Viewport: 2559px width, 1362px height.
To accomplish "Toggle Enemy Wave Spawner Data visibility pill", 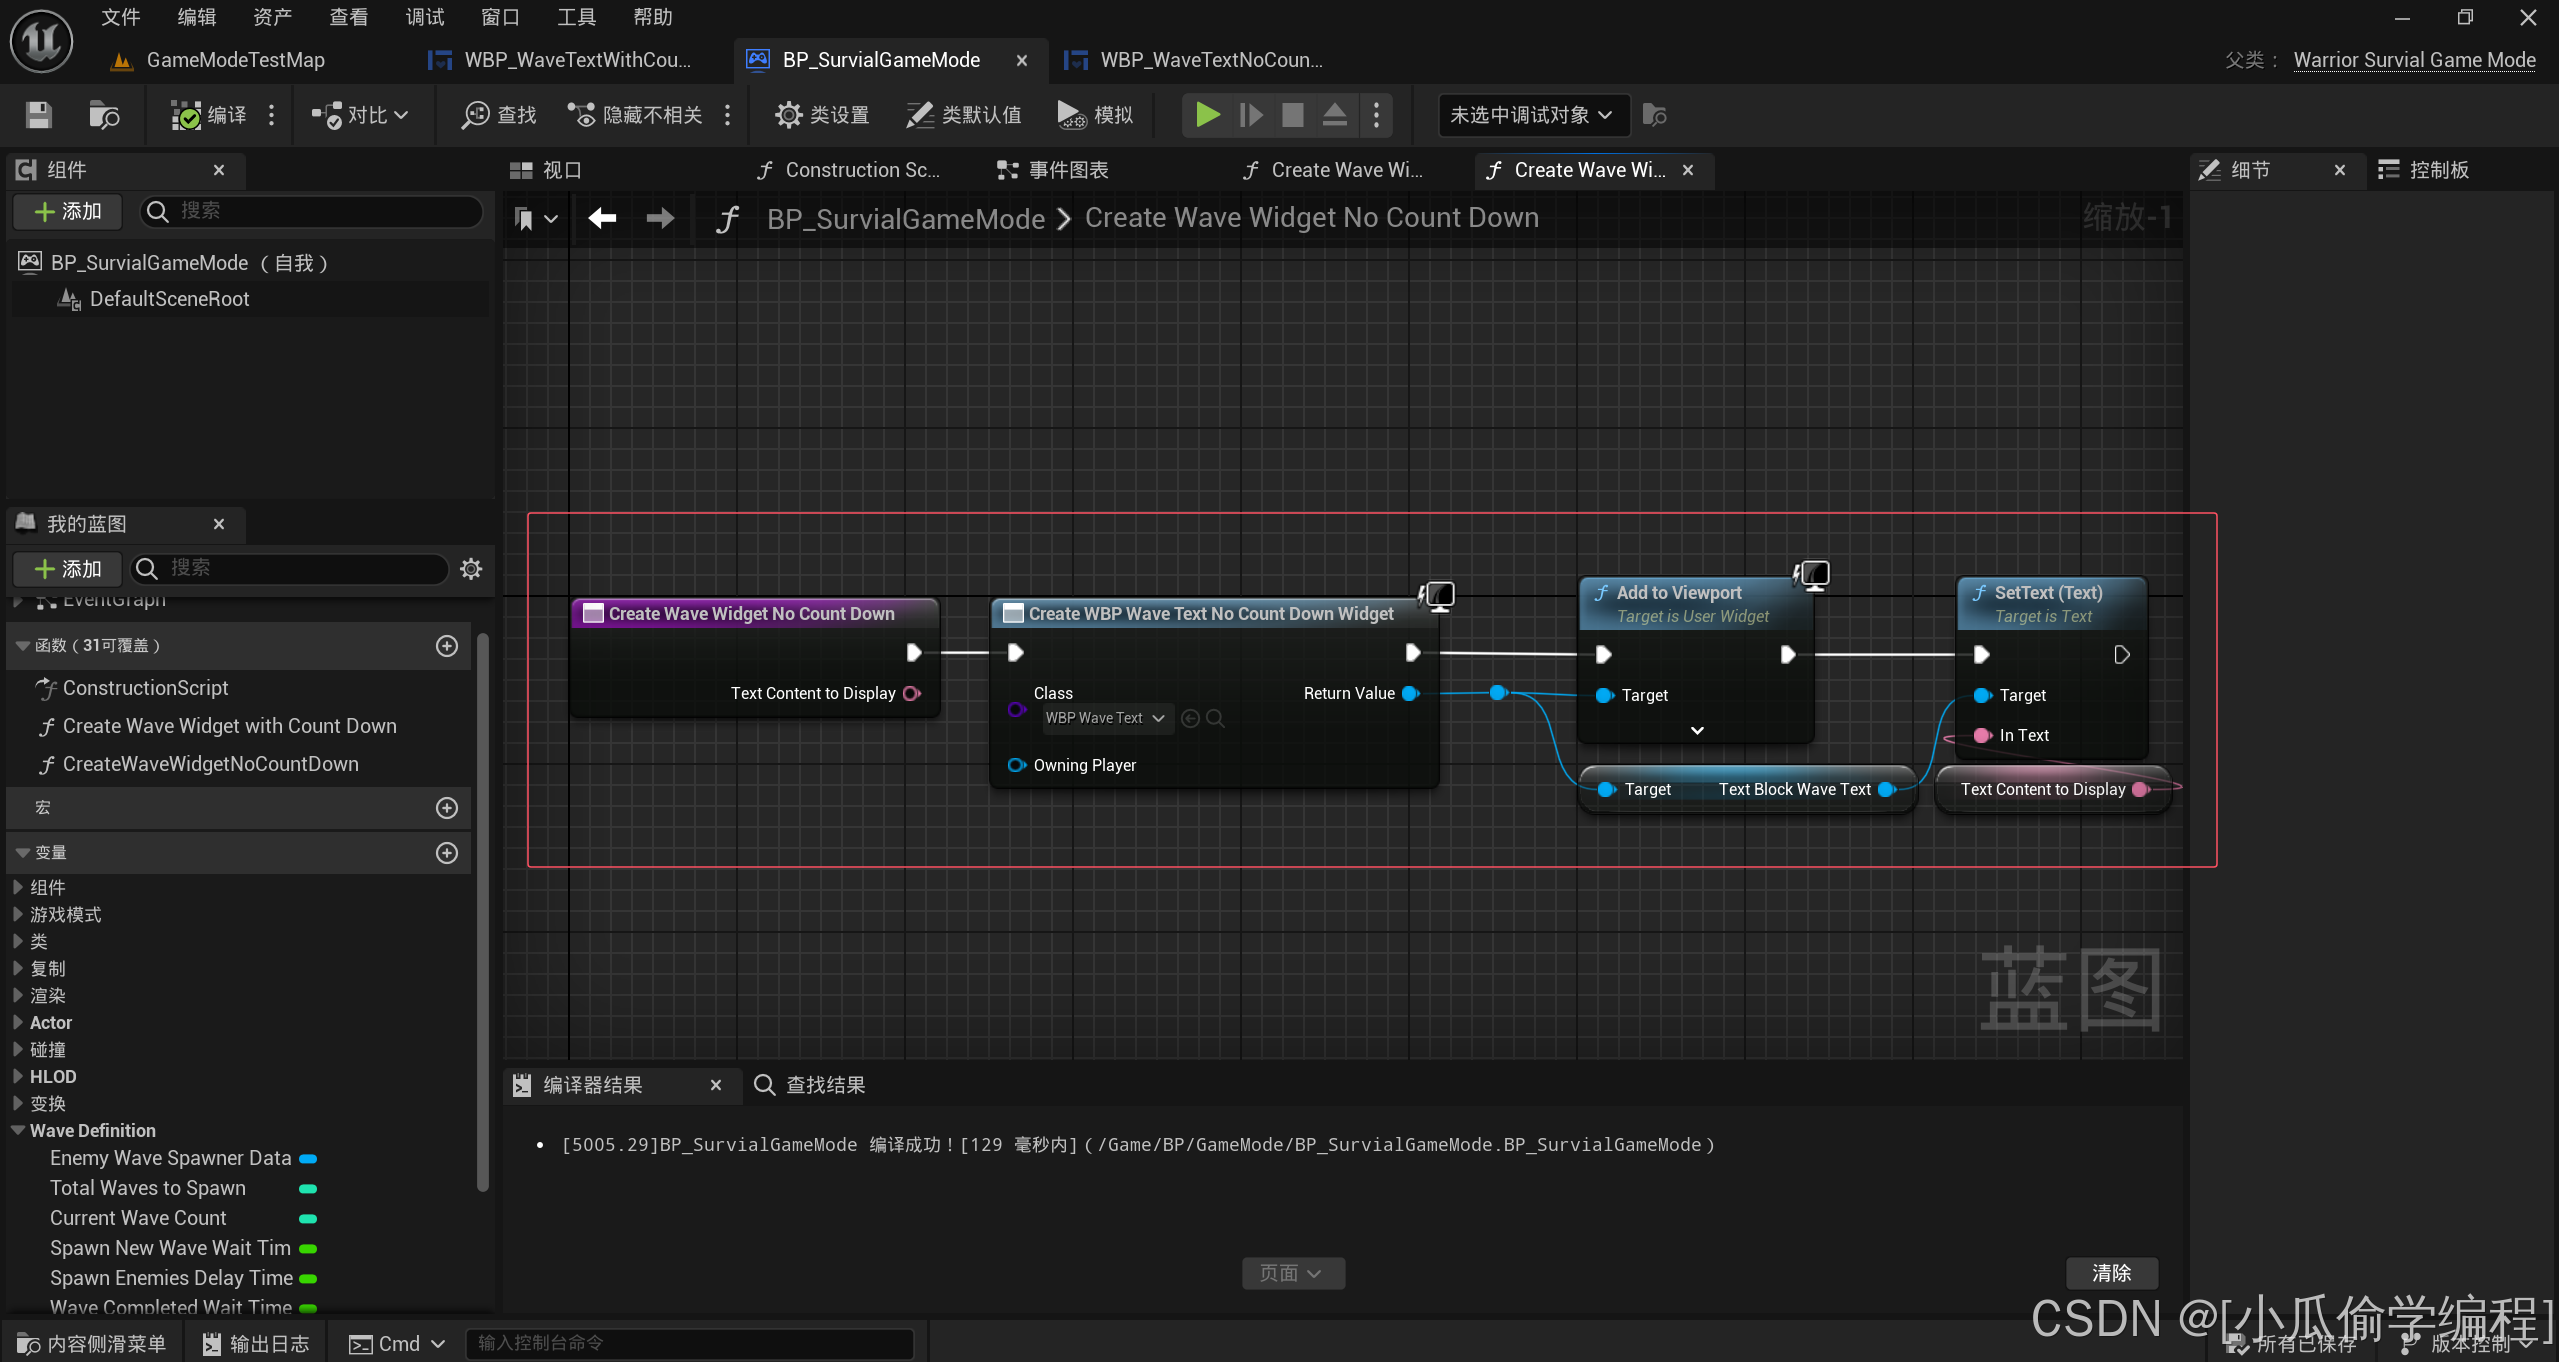I will click(x=308, y=1159).
